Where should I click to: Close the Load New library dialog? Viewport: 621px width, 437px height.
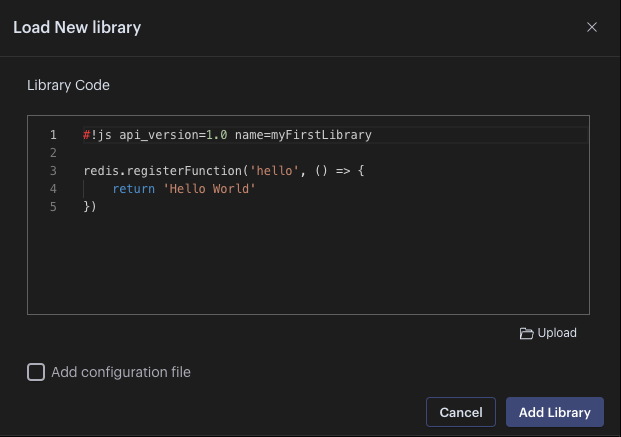click(x=592, y=28)
